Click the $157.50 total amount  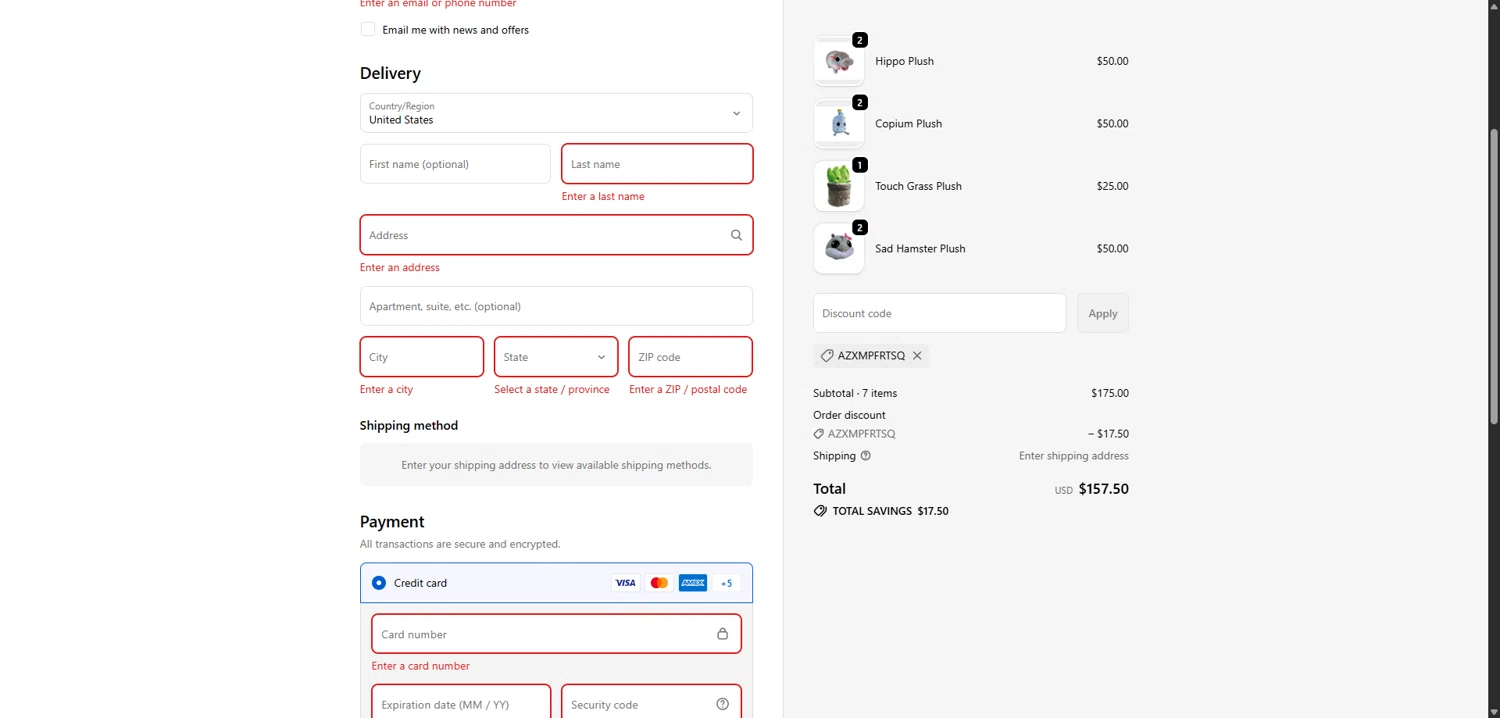1104,489
